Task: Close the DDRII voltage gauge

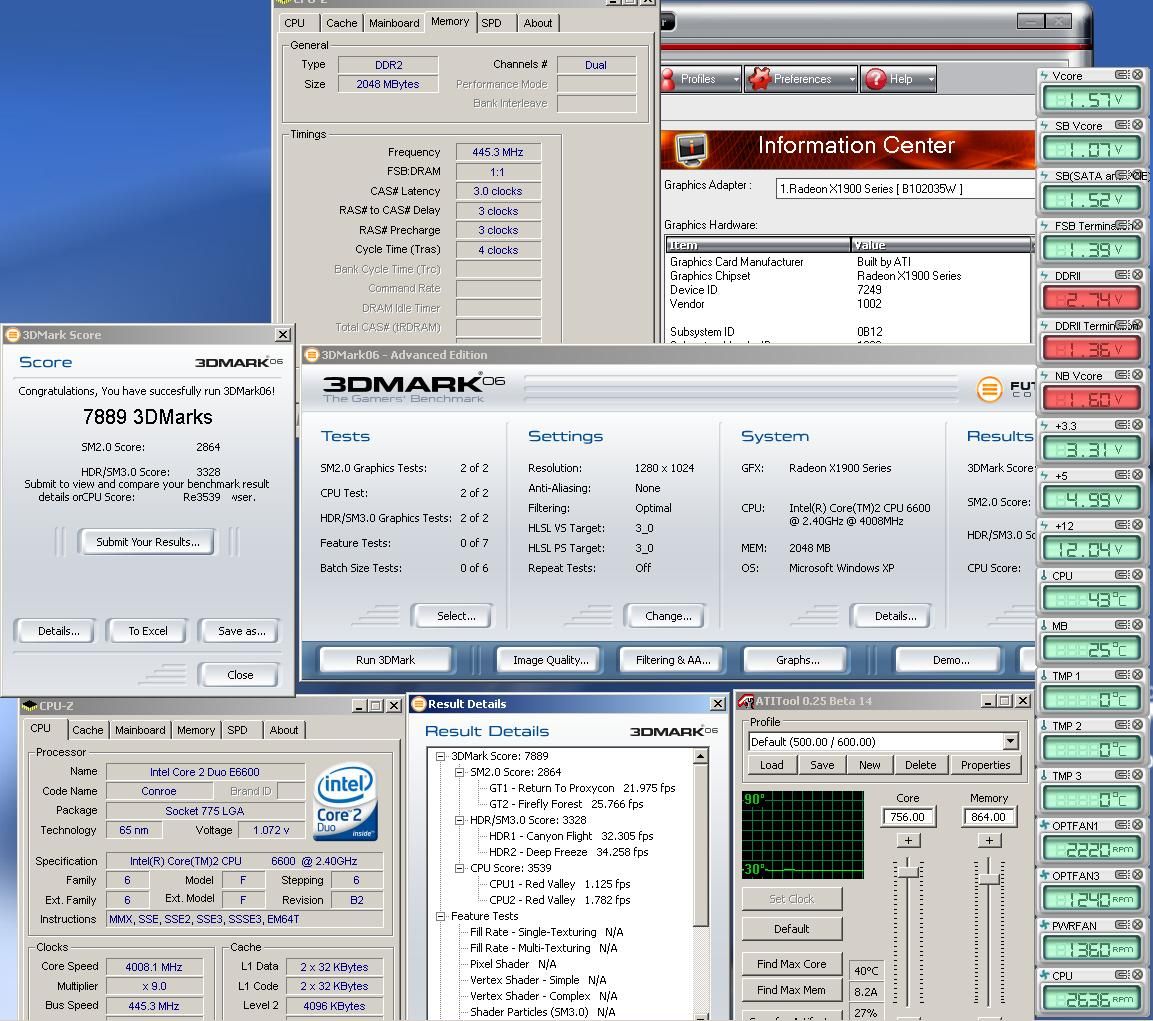Action: pos(1138,275)
